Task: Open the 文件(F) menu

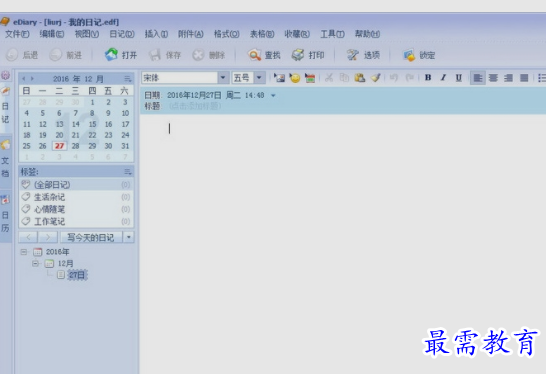Action: pos(17,34)
